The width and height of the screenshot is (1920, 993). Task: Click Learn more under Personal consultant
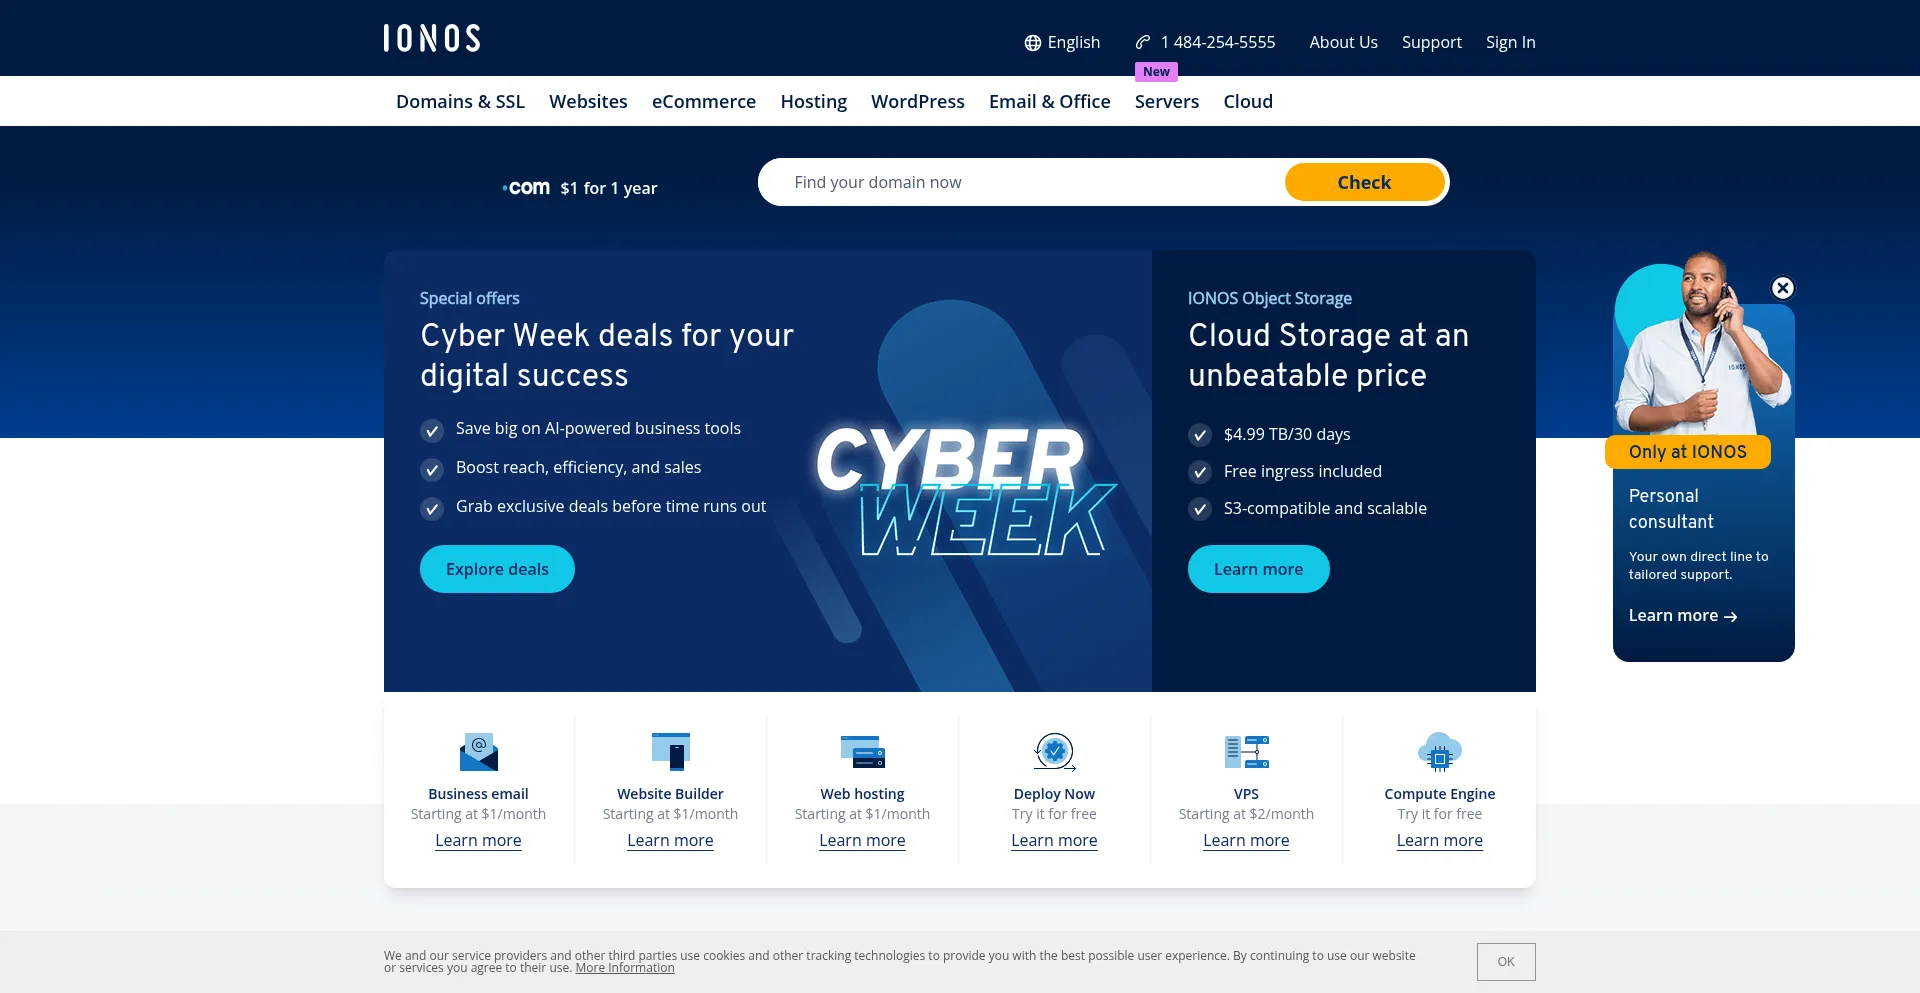point(1682,616)
